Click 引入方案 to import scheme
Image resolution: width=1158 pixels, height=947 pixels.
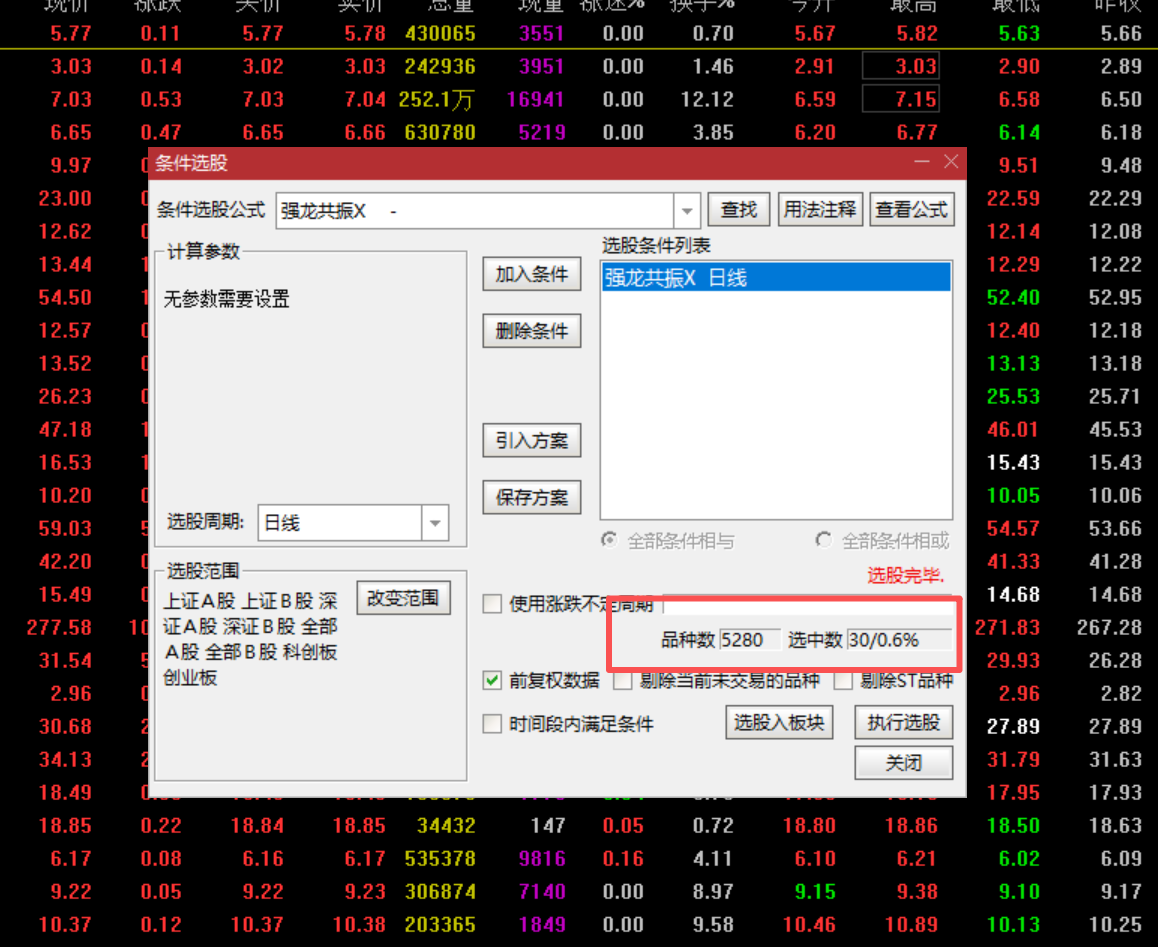(x=531, y=441)
